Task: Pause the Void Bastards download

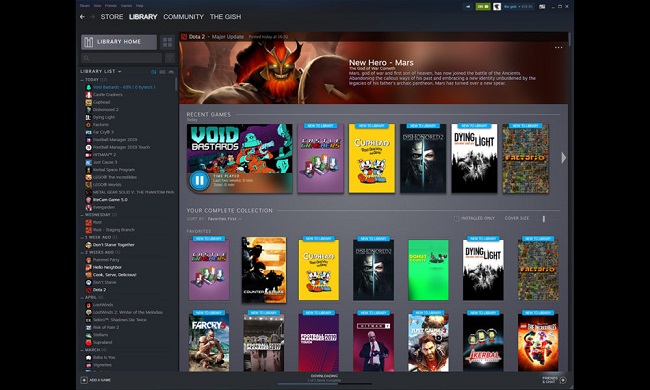Action: tap(199, 180)
